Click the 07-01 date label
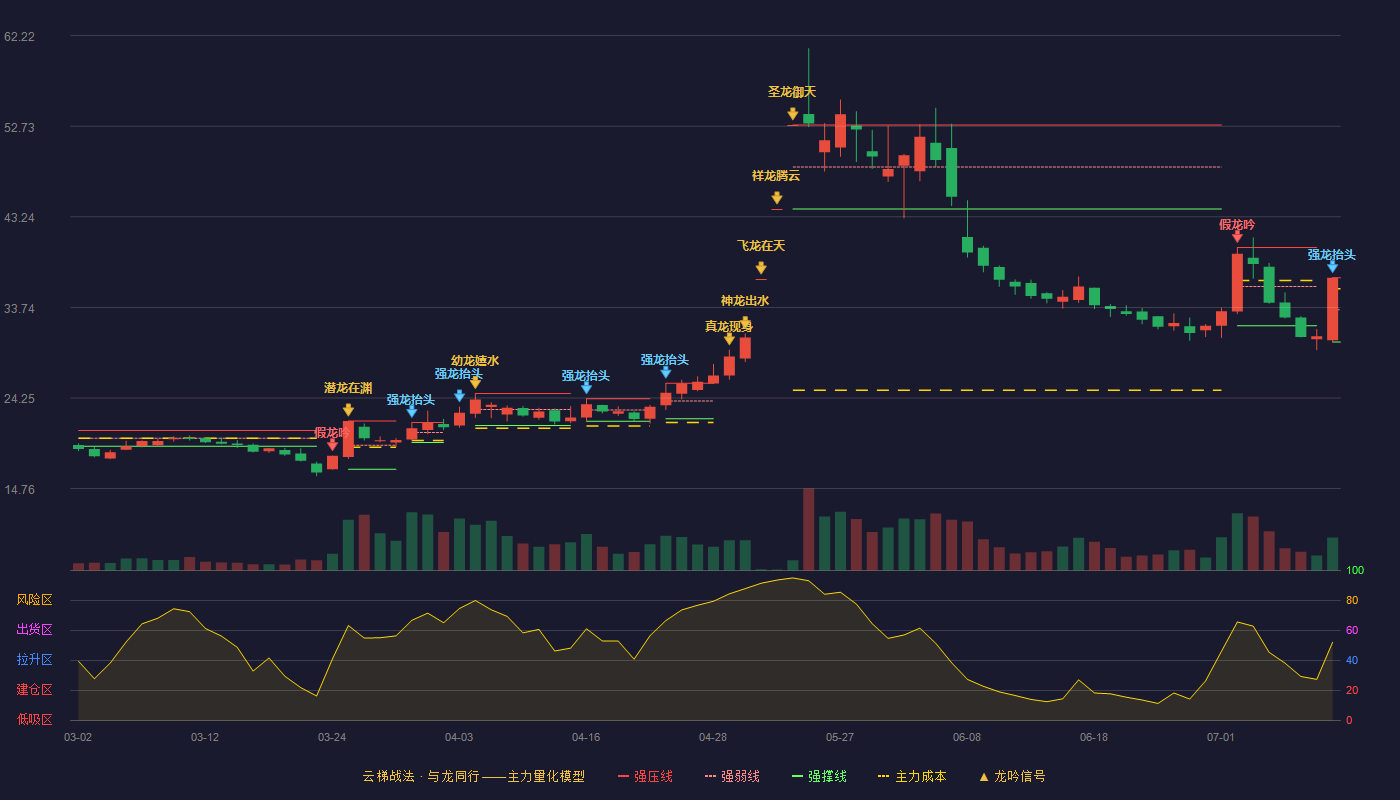The height and width of the screenshot is (800, 1400). [1221, 737]
